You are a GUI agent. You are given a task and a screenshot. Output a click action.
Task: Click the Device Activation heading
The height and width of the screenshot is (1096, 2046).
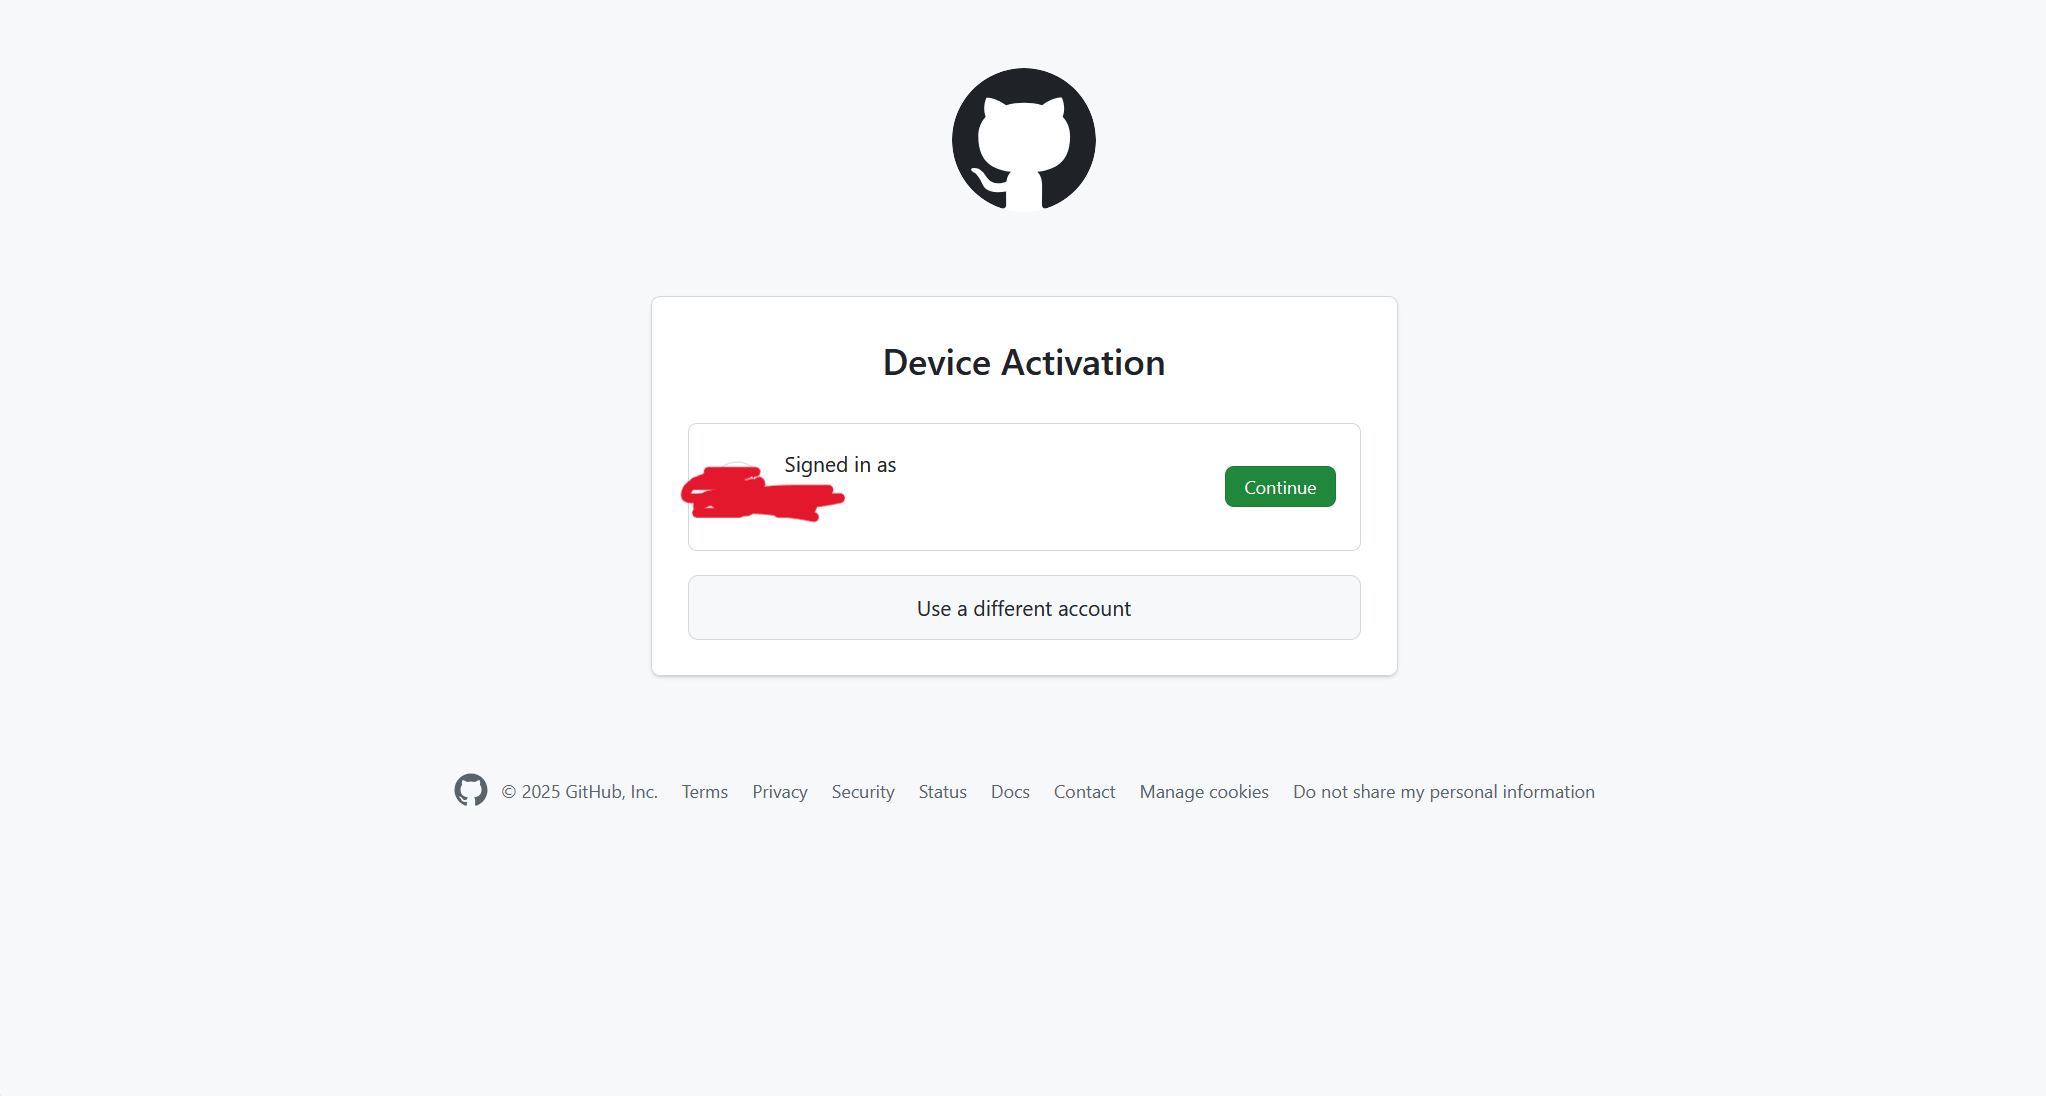[1024, 363]
